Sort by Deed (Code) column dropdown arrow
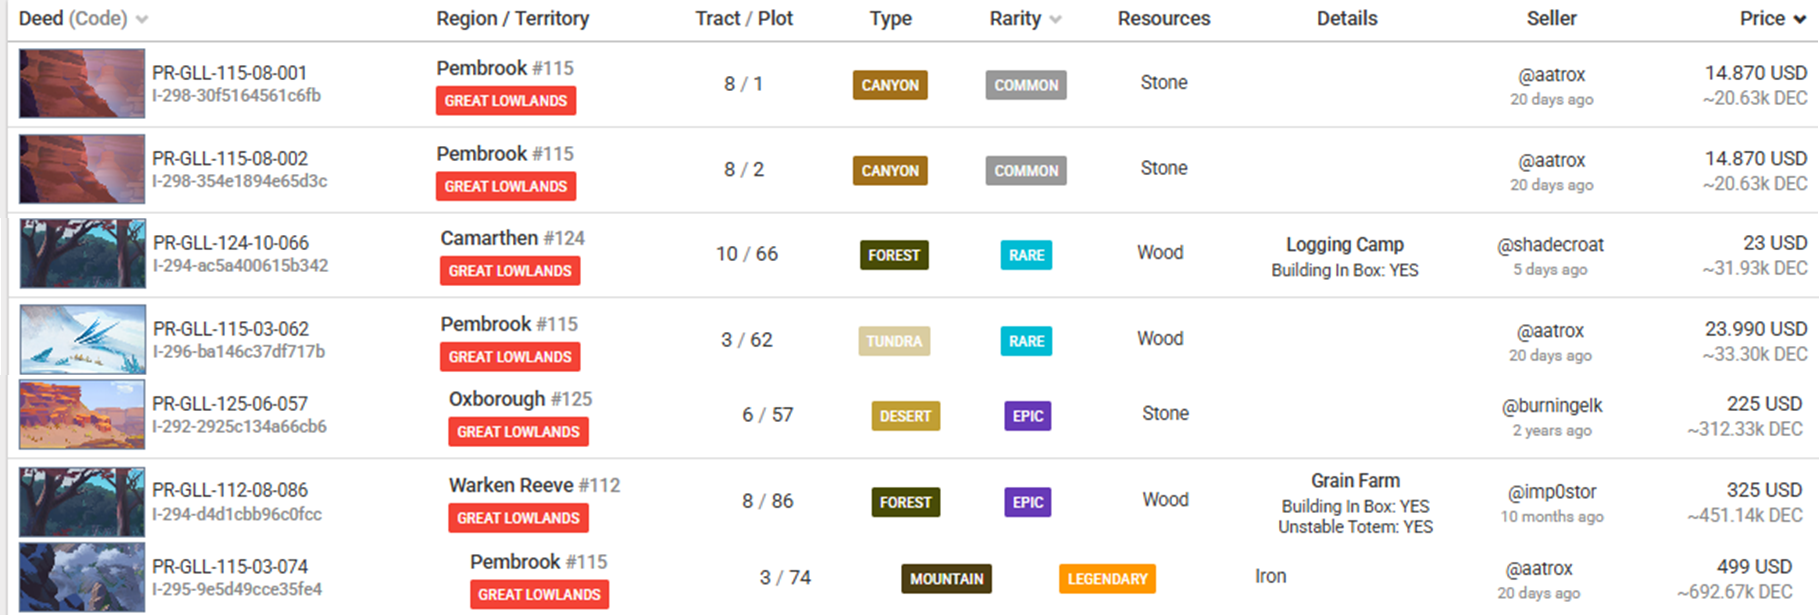 (x=142, y=19)
